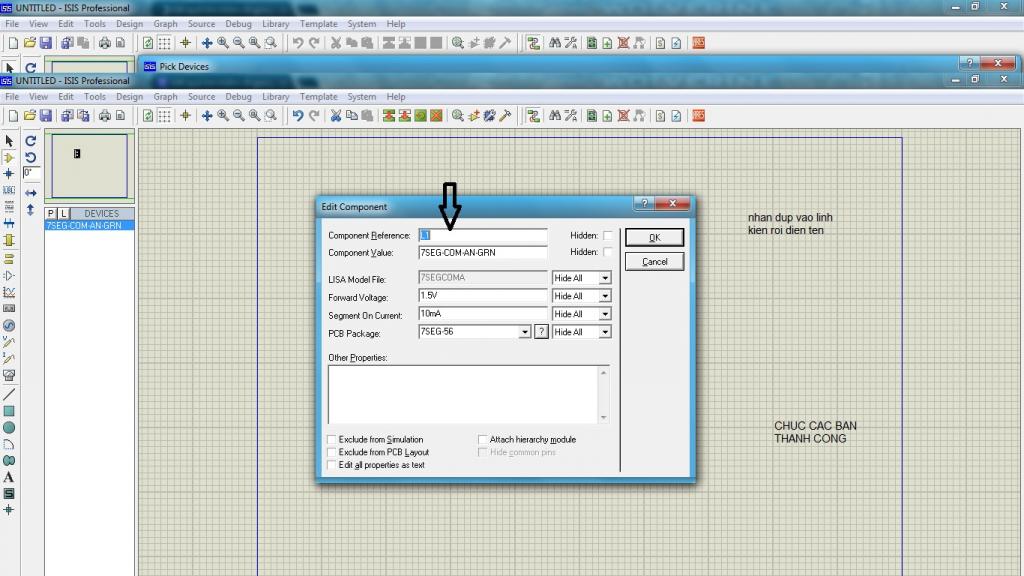The image size is (1024, 576).
Task: Select the Junction Dot mode tool
Action: pyautogui.click(x=8, y=174)
